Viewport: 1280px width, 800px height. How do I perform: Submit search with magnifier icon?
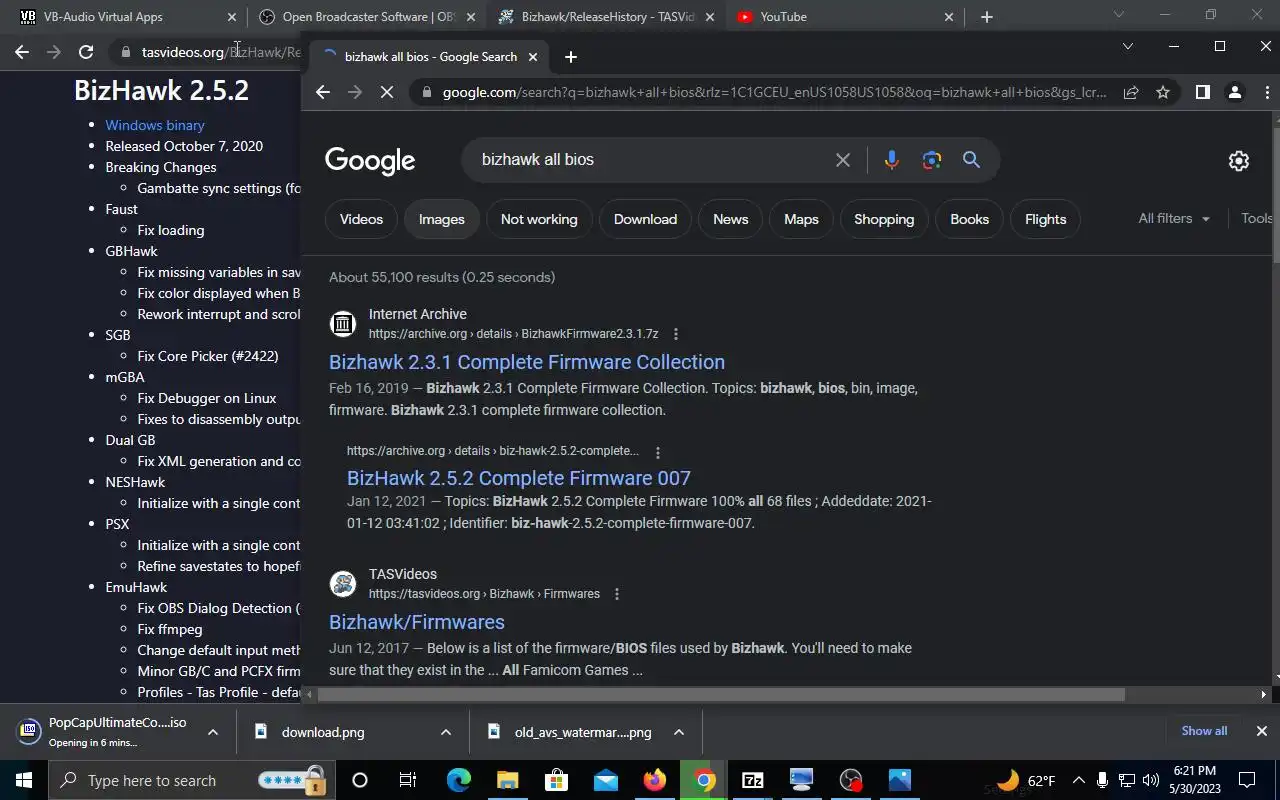click(971, 160)
